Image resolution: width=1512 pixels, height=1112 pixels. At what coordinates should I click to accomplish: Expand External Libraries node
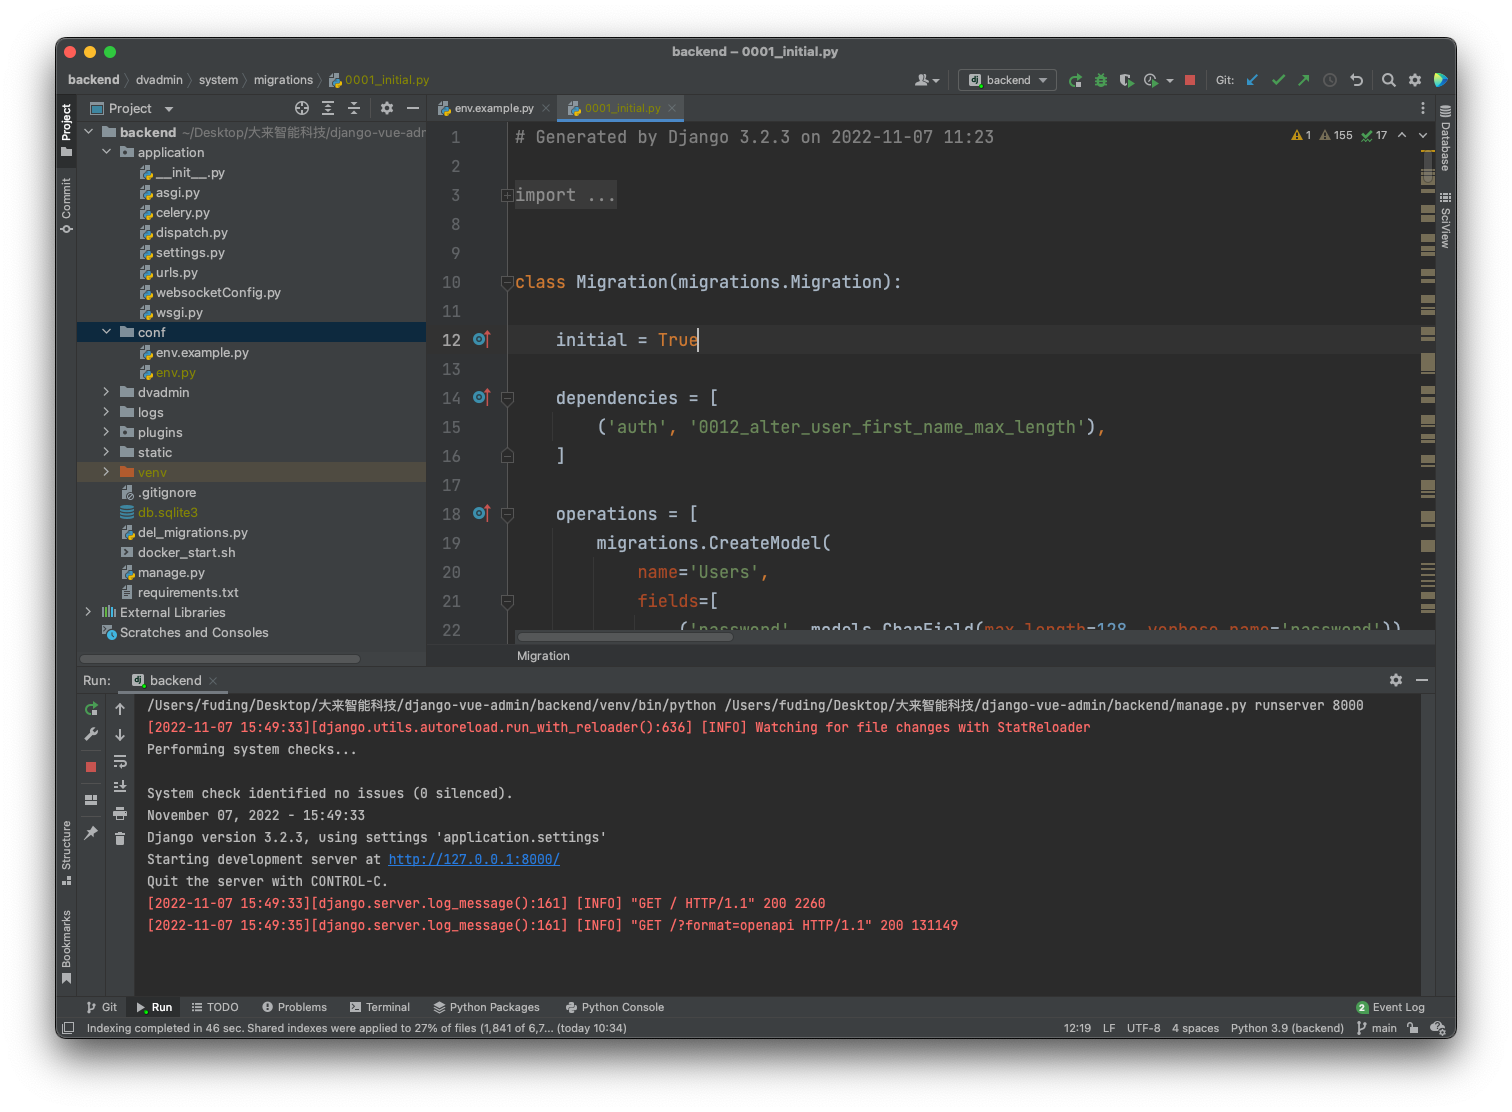click(88, 612)
